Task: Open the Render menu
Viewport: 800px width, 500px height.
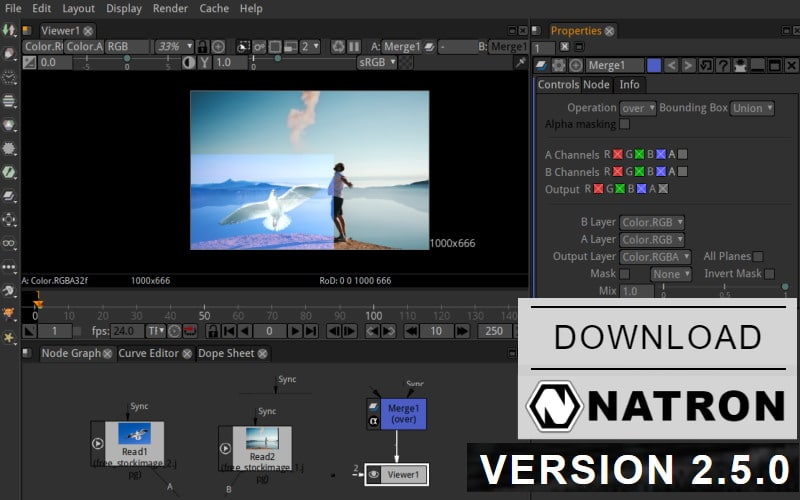Action: 169,8
